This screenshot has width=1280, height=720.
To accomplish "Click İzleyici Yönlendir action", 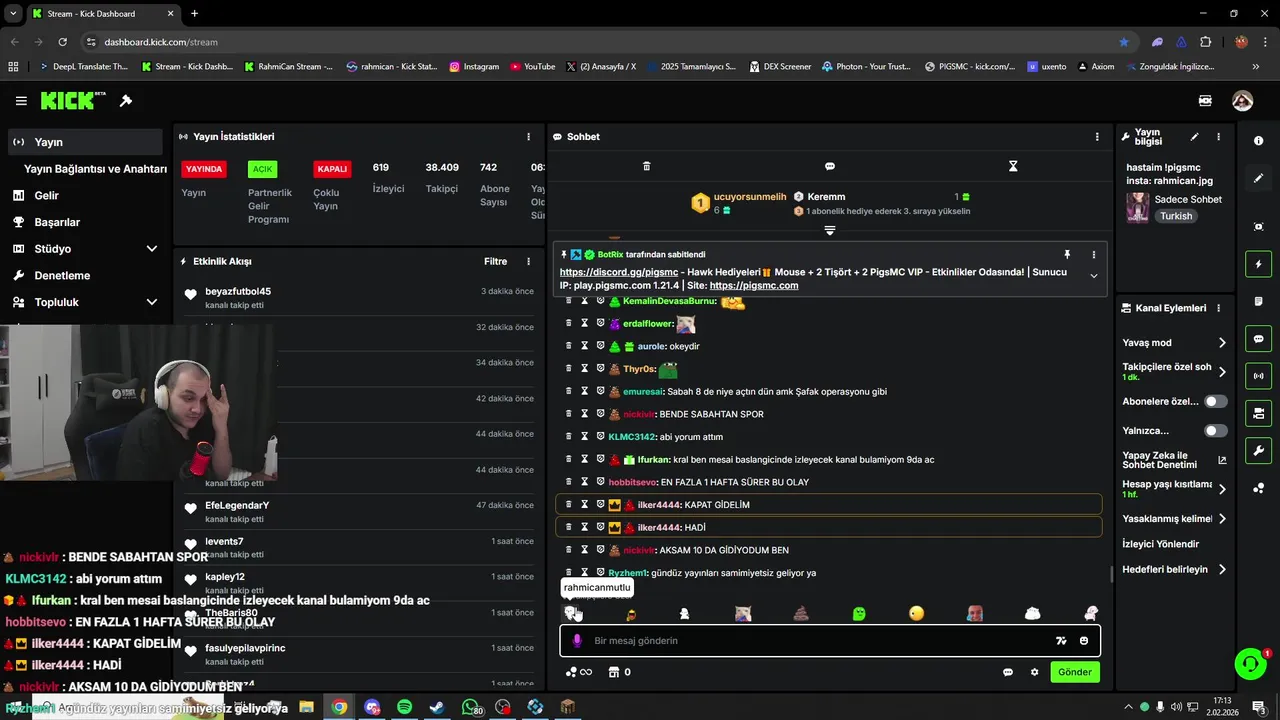I will coord(1161,544).
